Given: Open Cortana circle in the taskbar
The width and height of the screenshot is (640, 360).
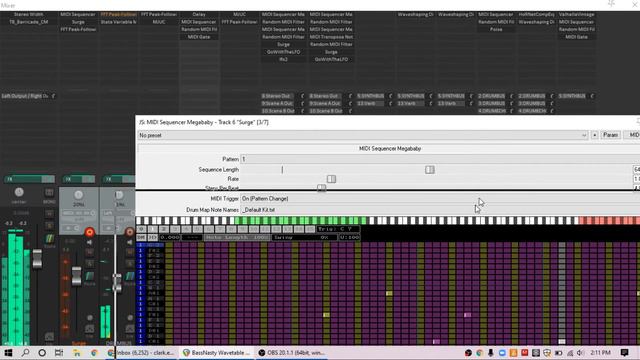Looking at the screenshot, I should point(42,353).
